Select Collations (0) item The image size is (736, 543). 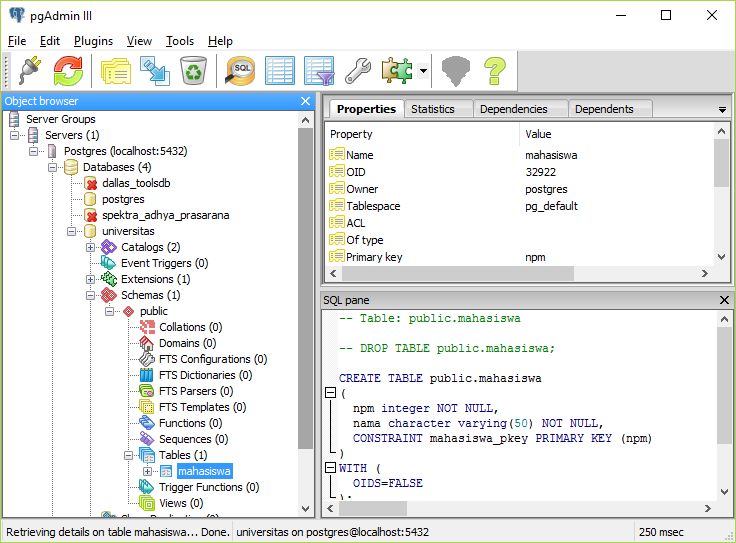(x=191, y=327)
